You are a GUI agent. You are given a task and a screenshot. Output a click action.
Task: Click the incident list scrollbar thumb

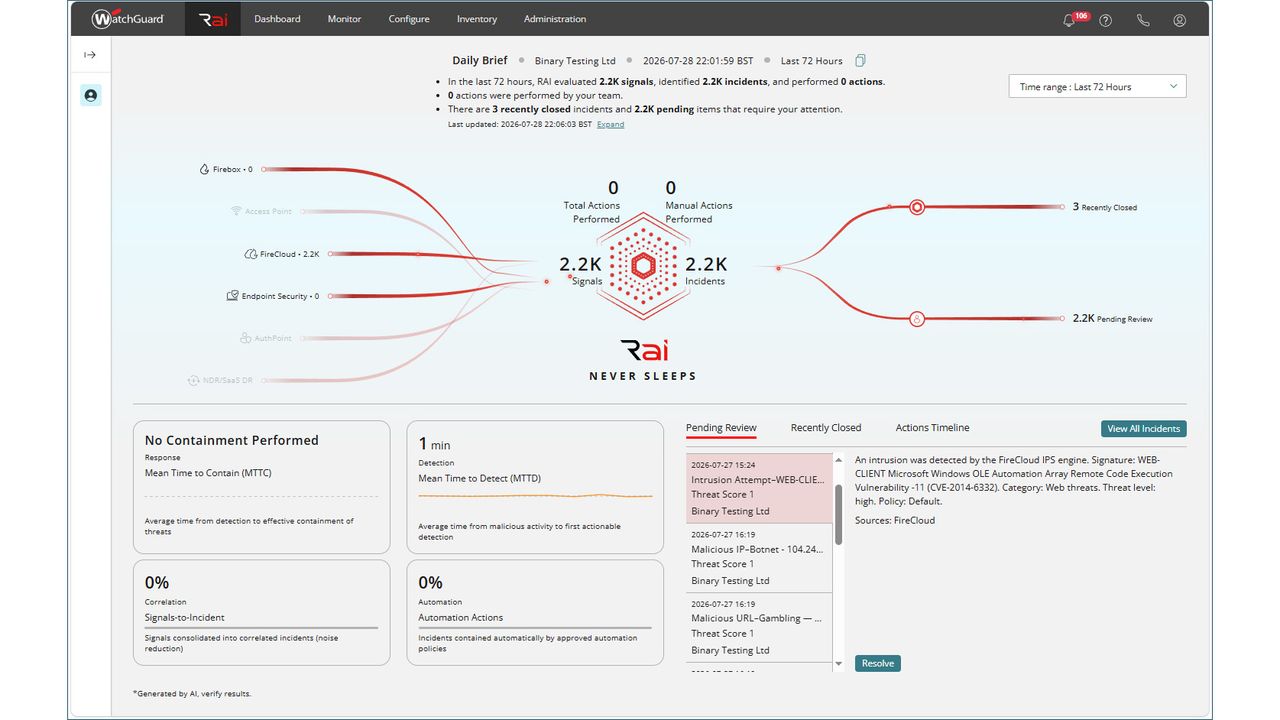(838, 514)
